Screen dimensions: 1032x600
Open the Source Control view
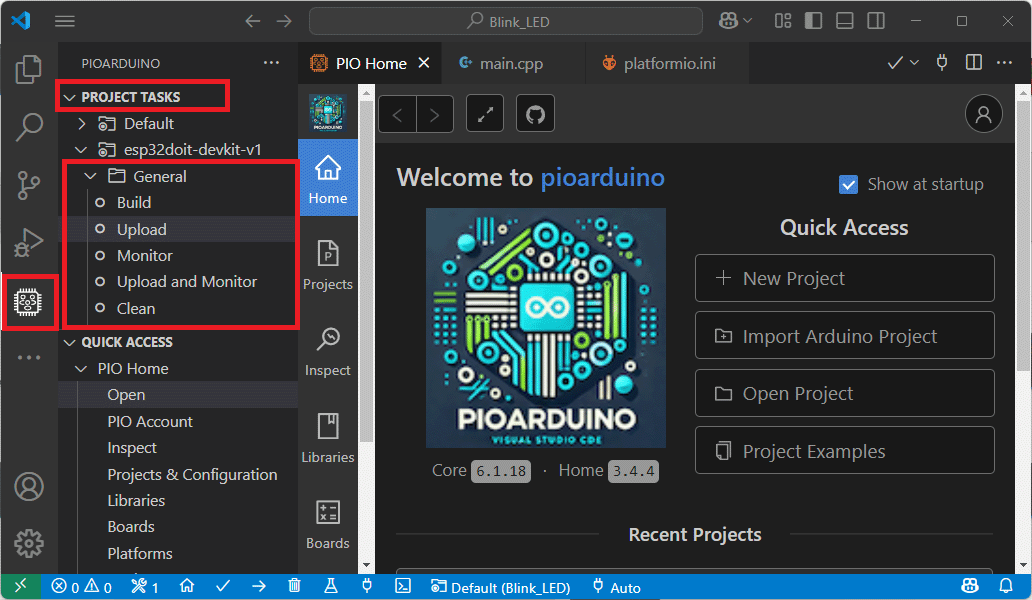28,185
